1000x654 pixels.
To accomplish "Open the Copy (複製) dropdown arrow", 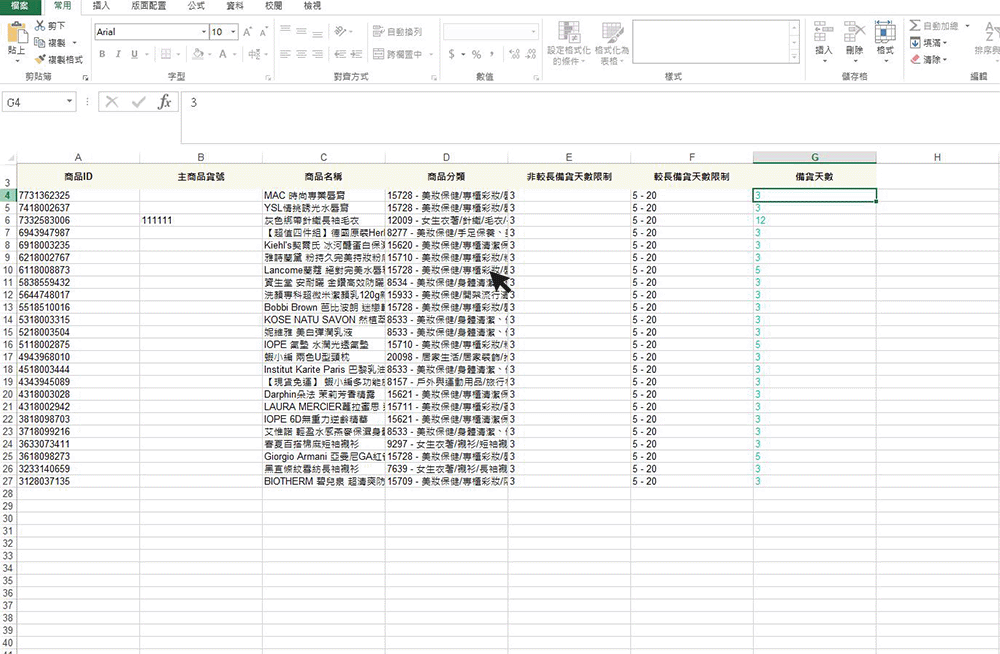I will click(75, 43).
